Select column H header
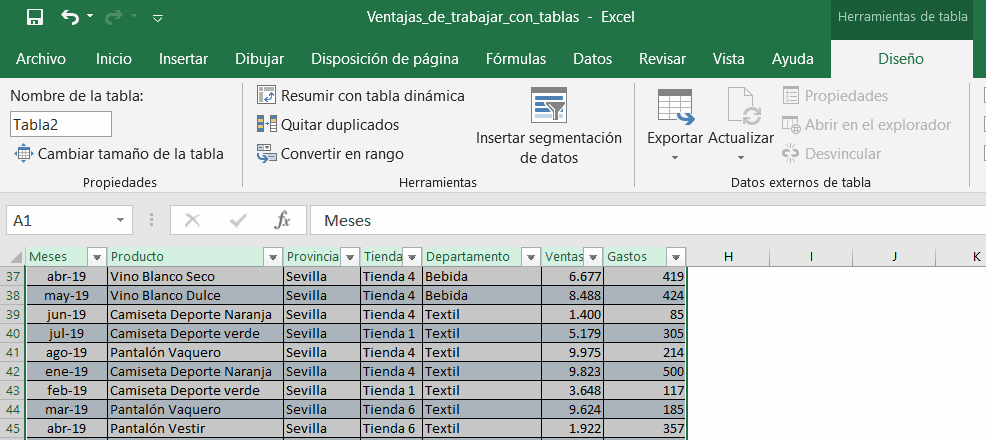986x440 pixels. (x=728, y=256)
